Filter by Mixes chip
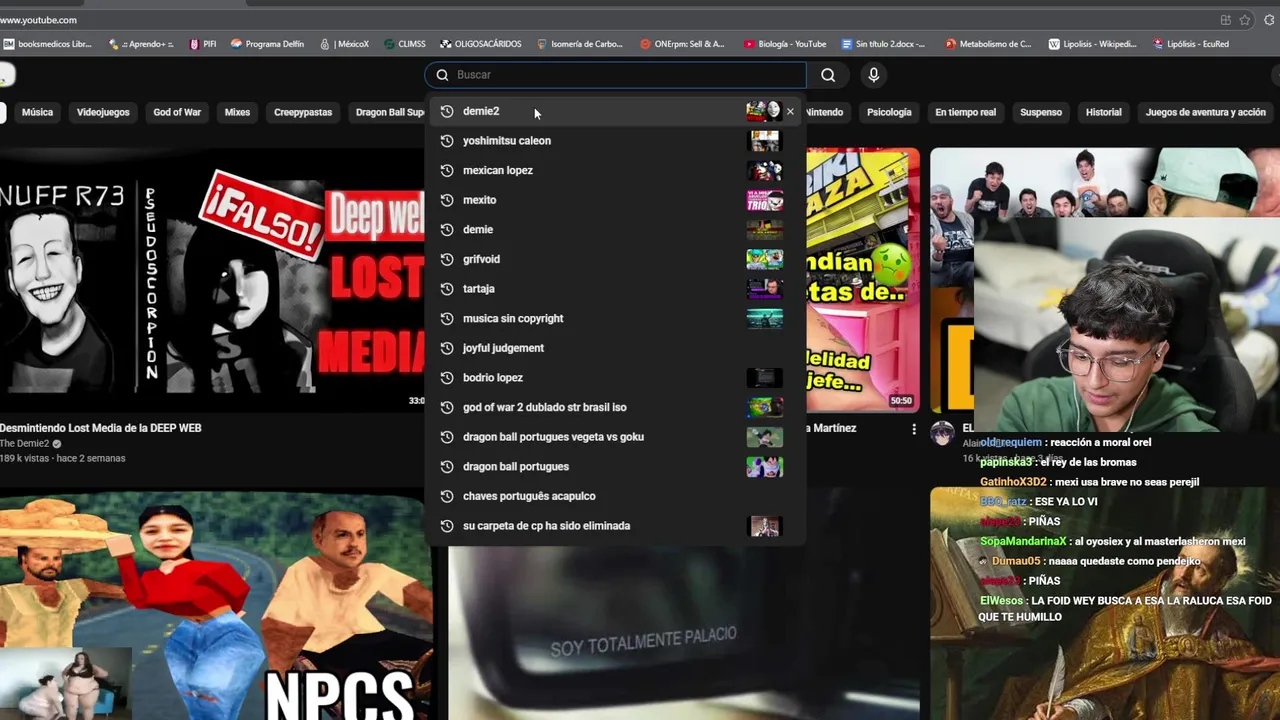 (237, 112)
